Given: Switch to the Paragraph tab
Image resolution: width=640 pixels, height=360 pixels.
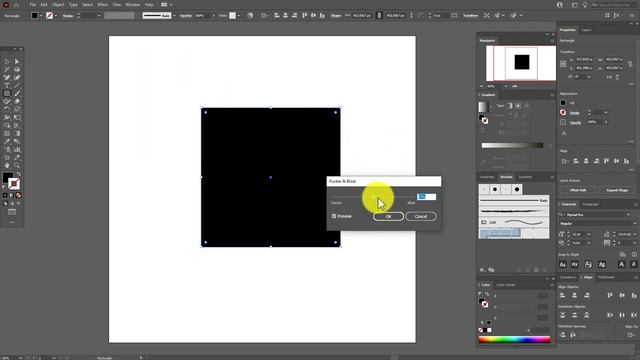Looking at the screenshot, I should (590, 204).
